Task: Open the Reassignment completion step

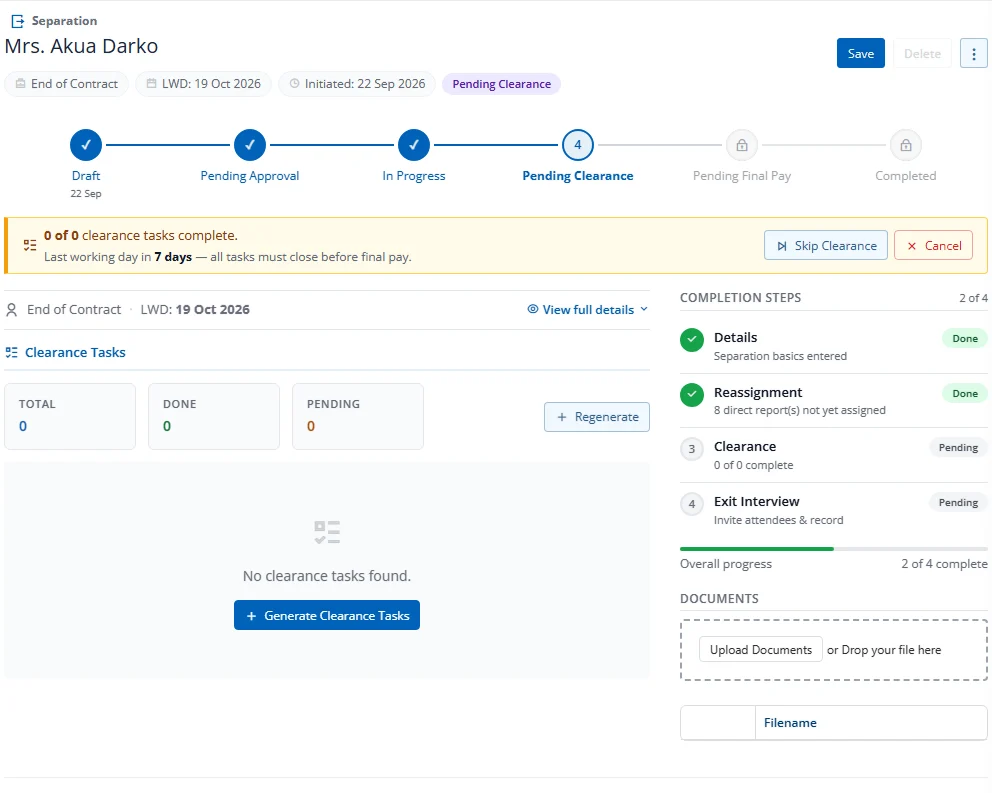Action: 833,401
